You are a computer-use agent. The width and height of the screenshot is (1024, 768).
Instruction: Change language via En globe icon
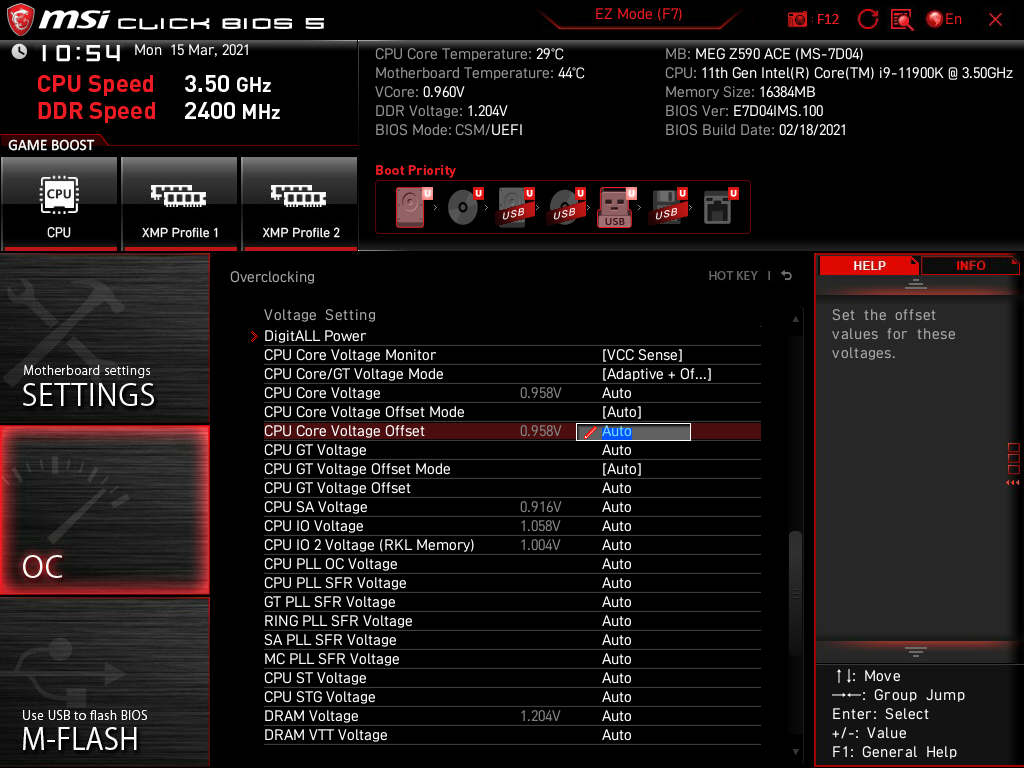pos(944,20)
